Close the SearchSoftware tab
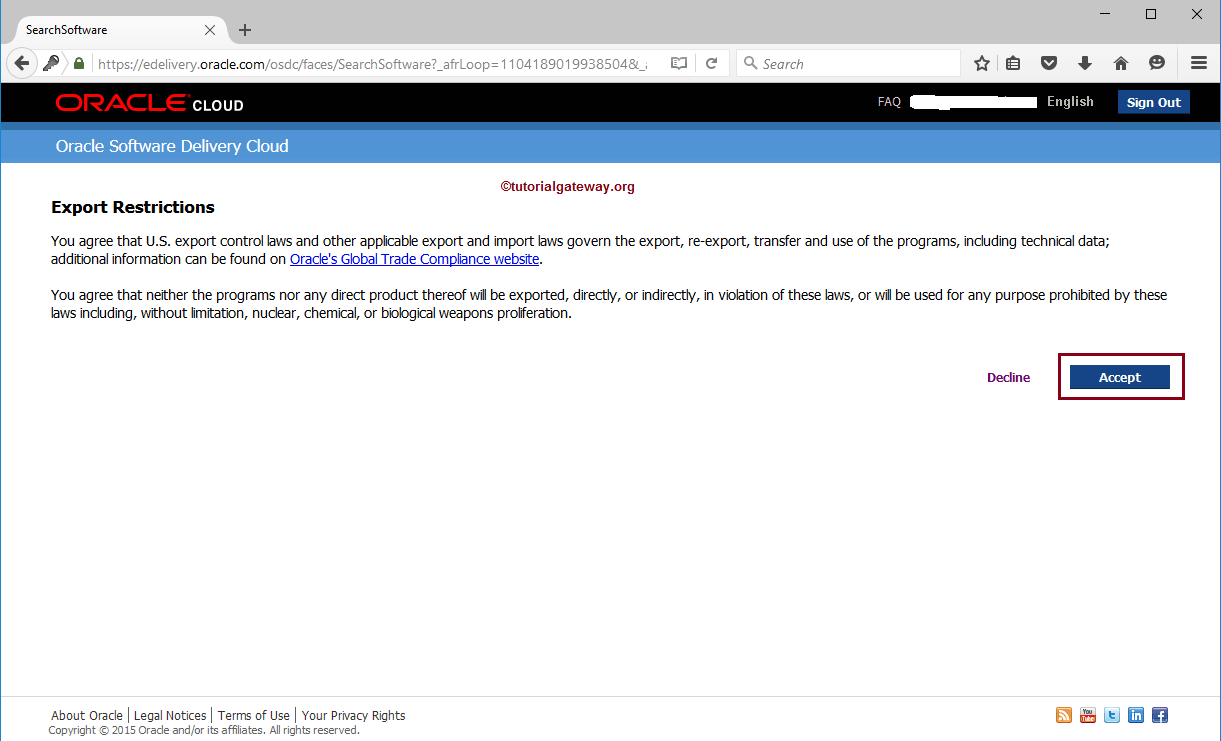 click(x=210, y=30)
